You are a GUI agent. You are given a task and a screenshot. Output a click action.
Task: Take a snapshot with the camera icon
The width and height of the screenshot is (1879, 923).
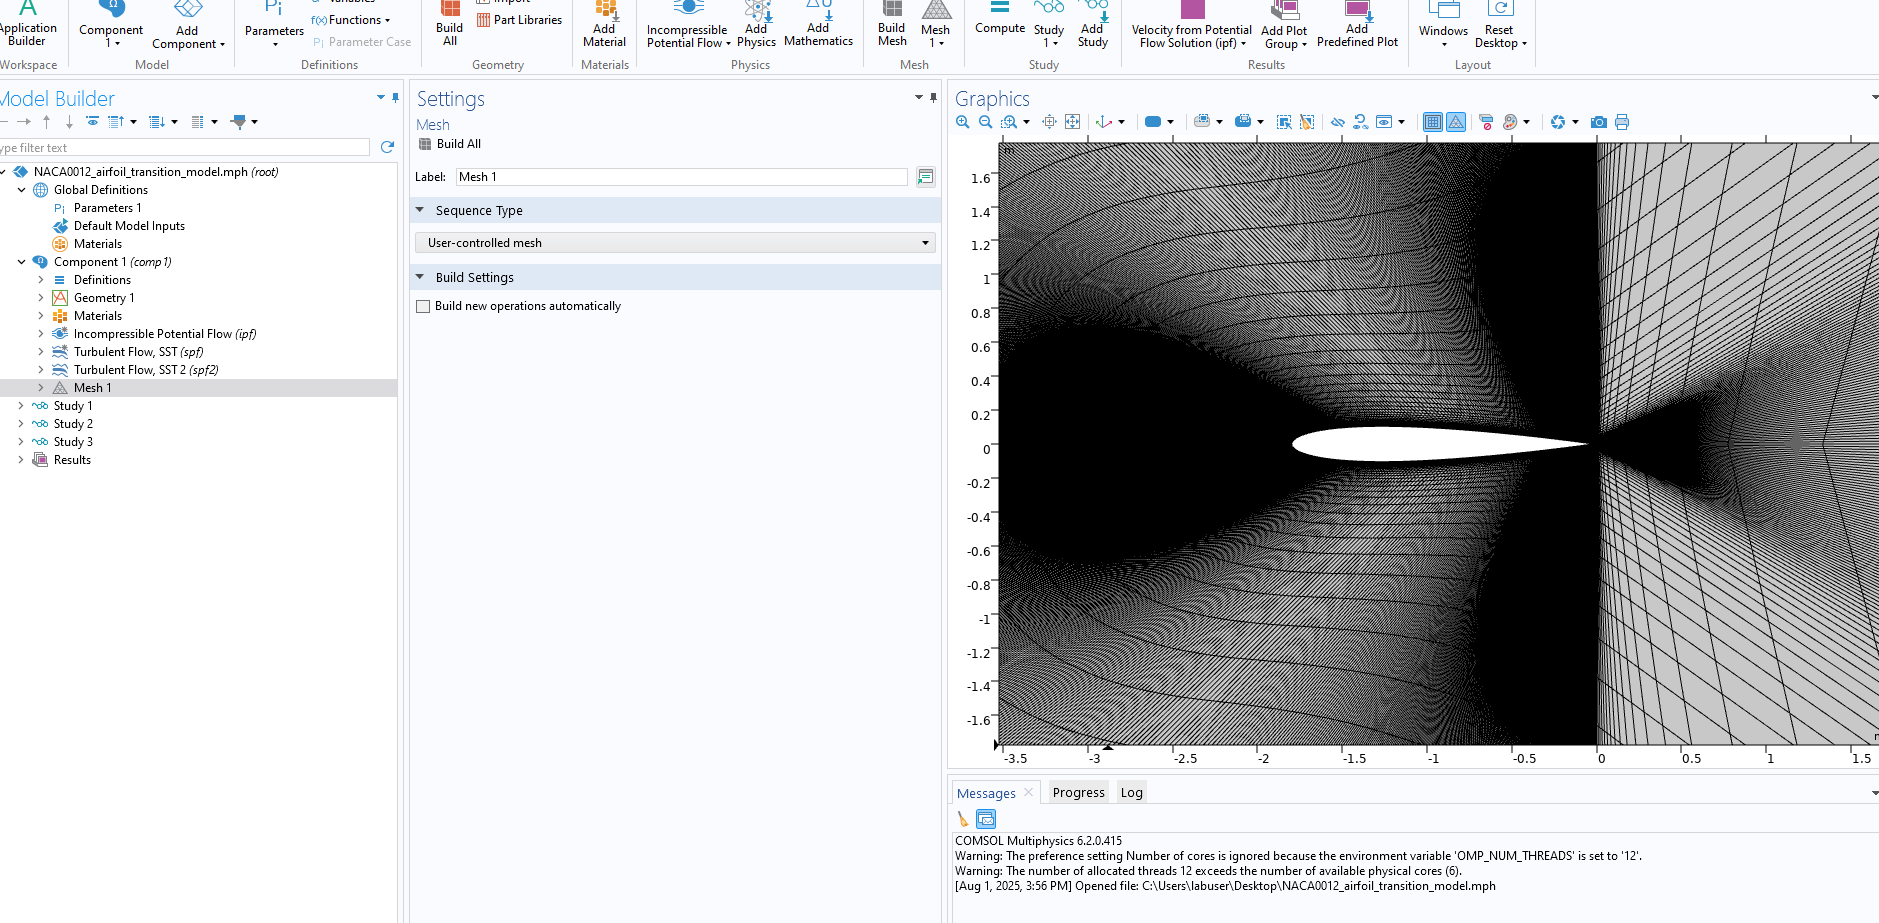pos(1599,122)
